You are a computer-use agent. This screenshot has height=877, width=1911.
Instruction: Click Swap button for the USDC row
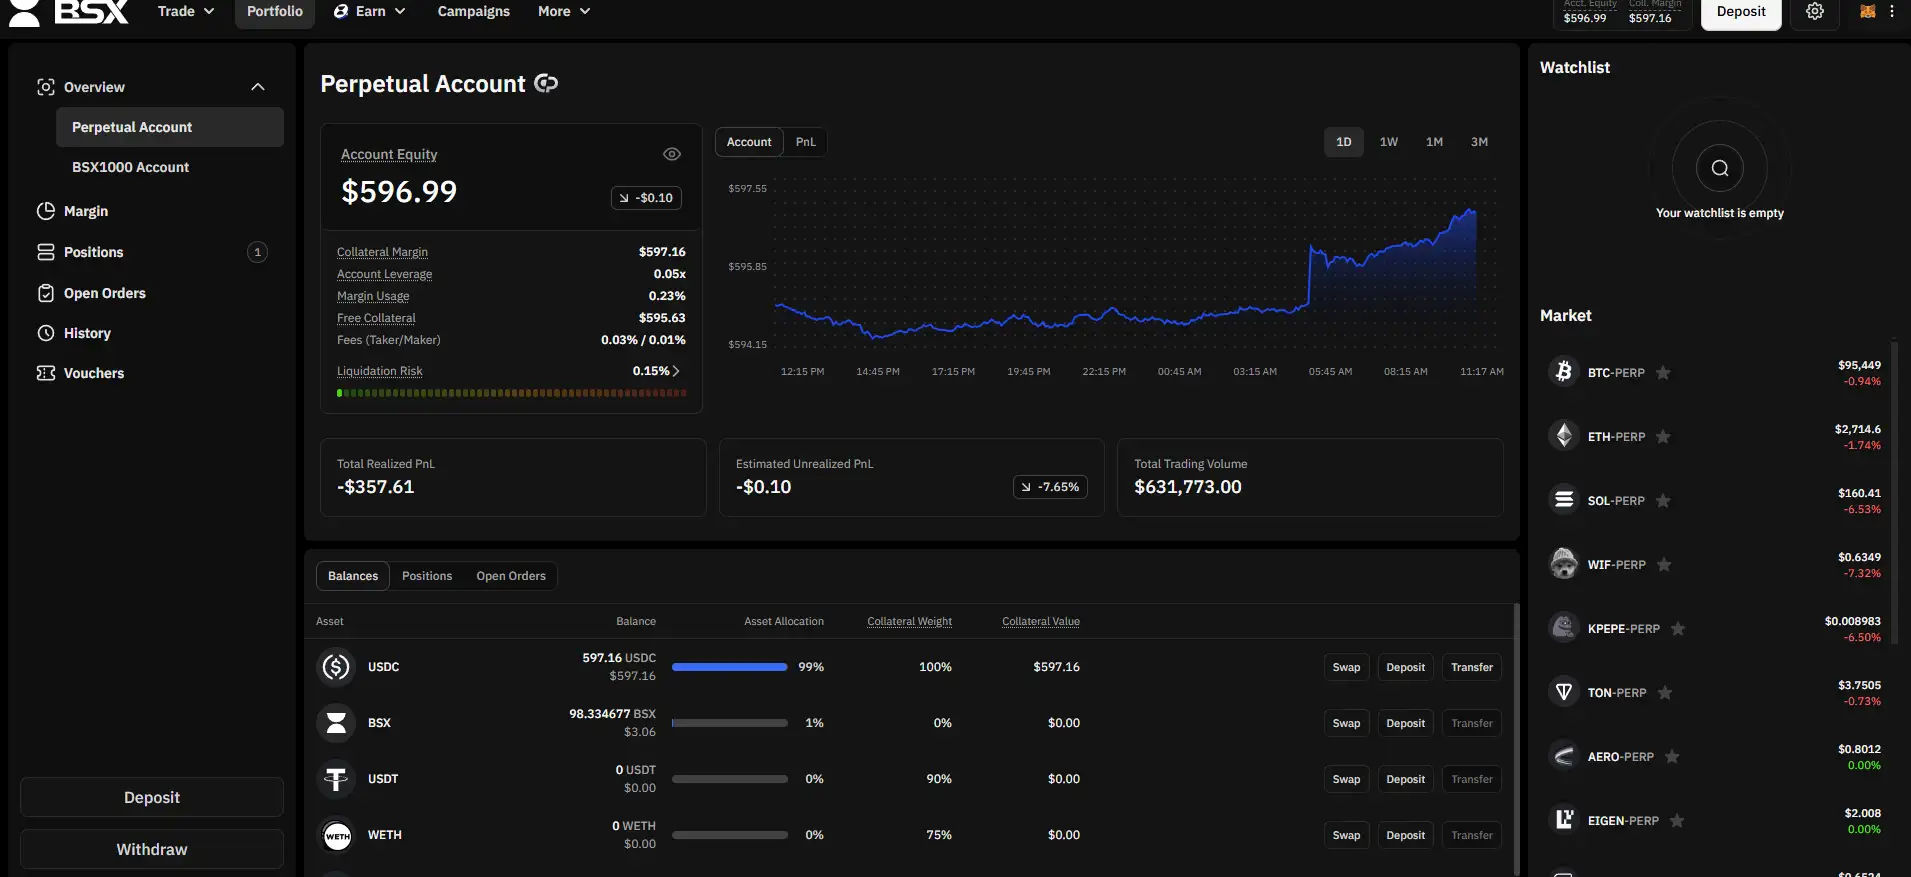1346,667
